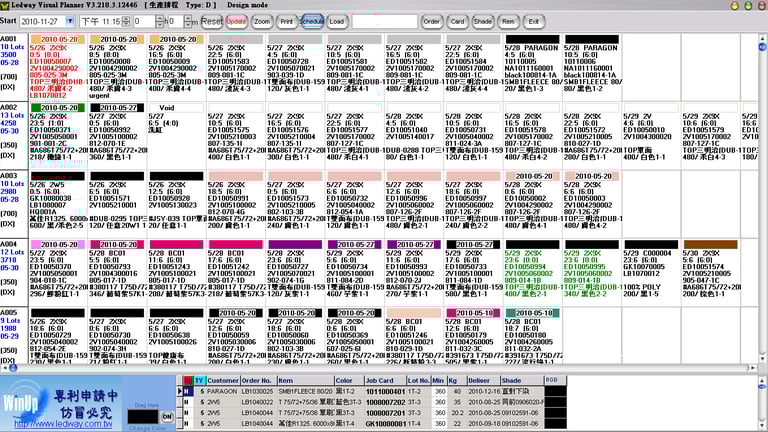768x432 pixels.
Task: Click the Zoom toolbar button
Action: (x=262, y=22)
